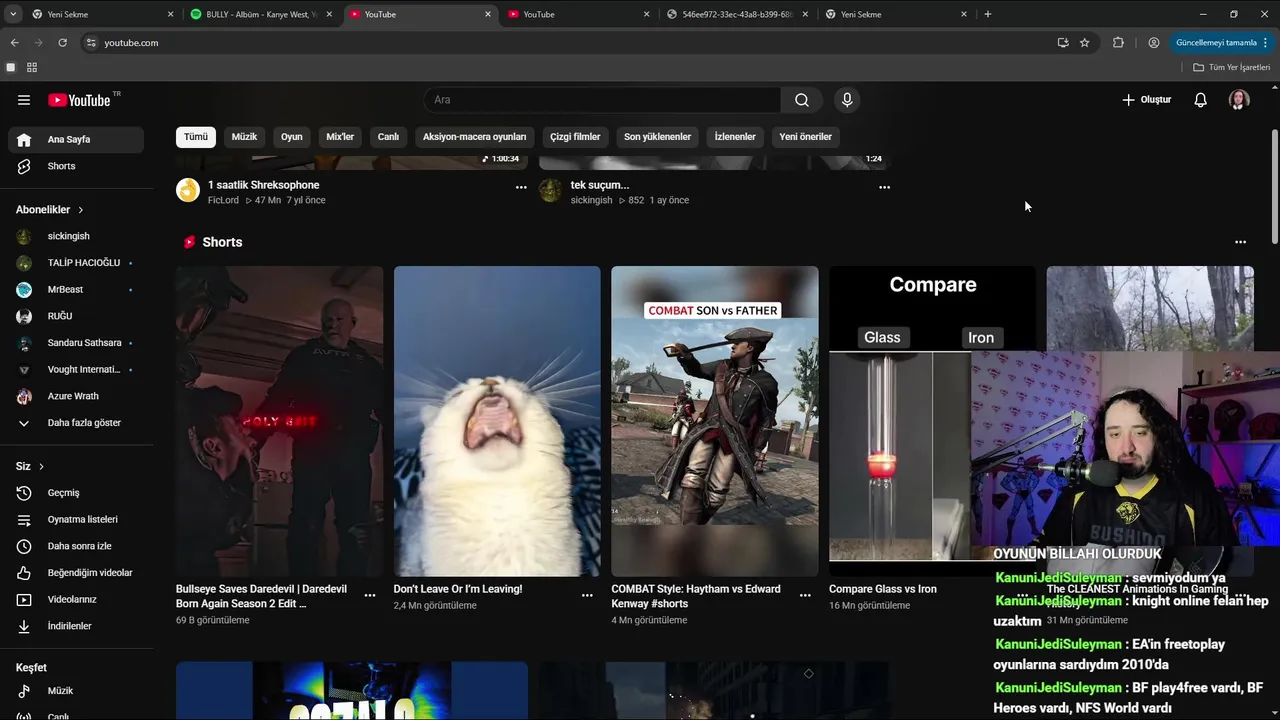Type in the Ara search field

click(603, 100)
